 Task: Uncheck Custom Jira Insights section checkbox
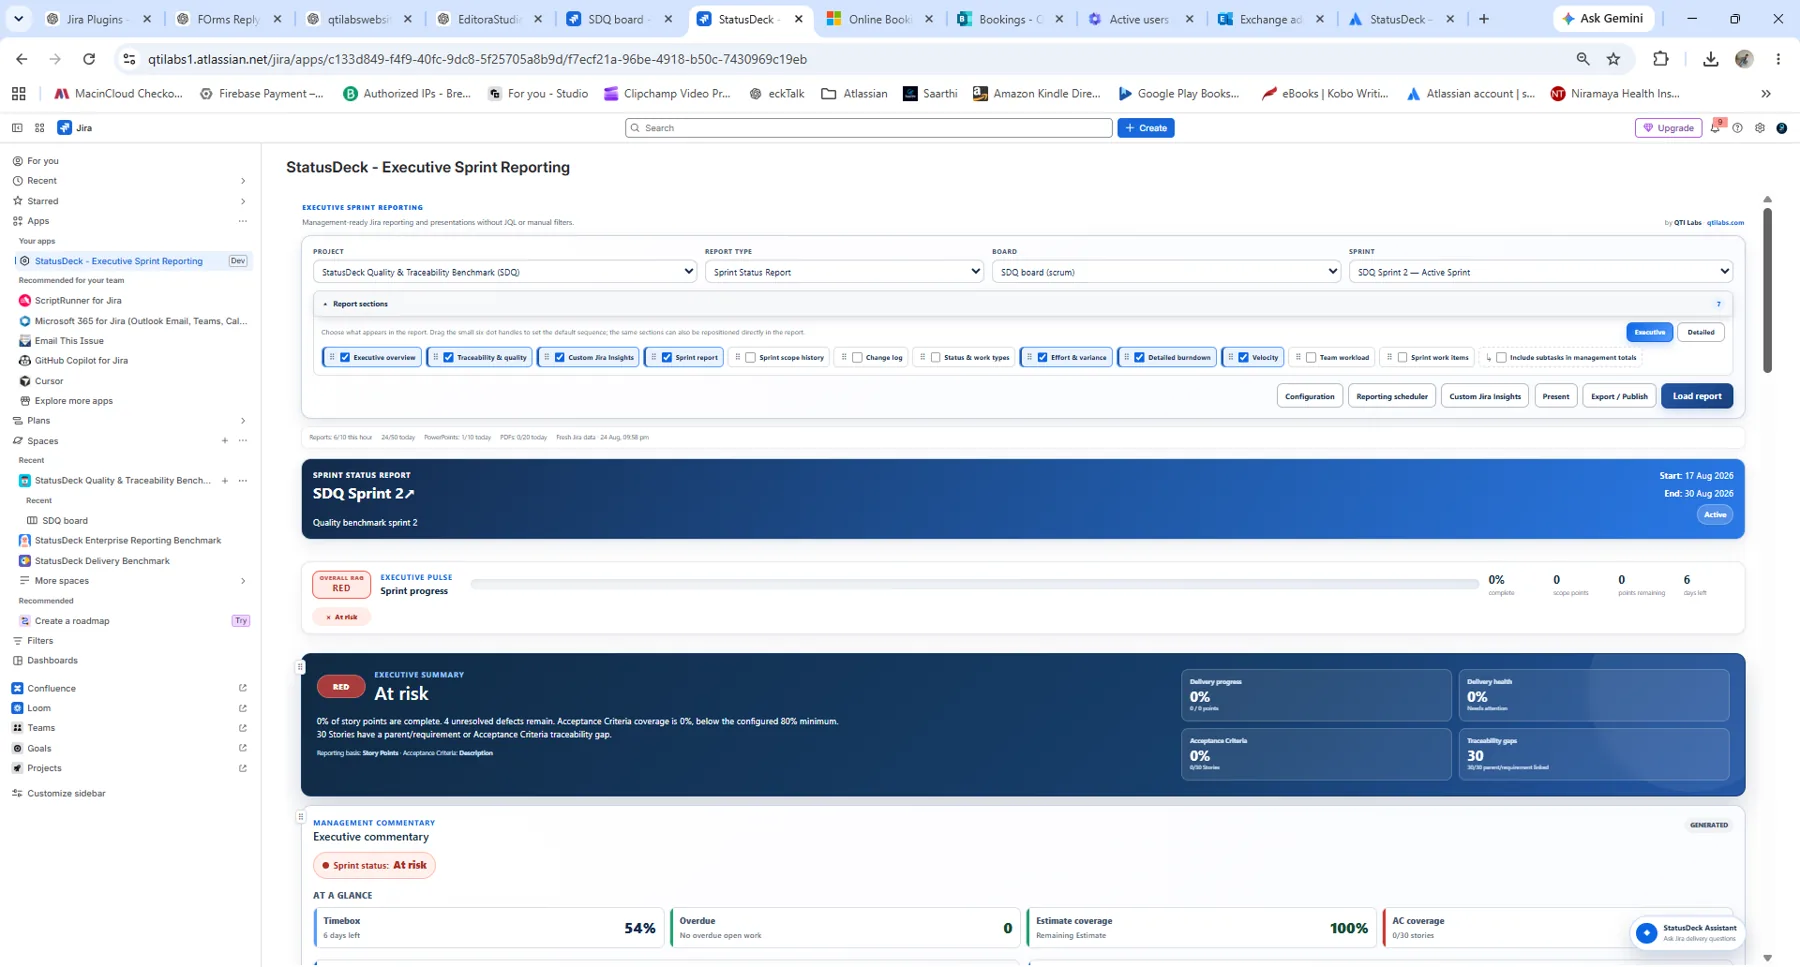click(560, 358)
